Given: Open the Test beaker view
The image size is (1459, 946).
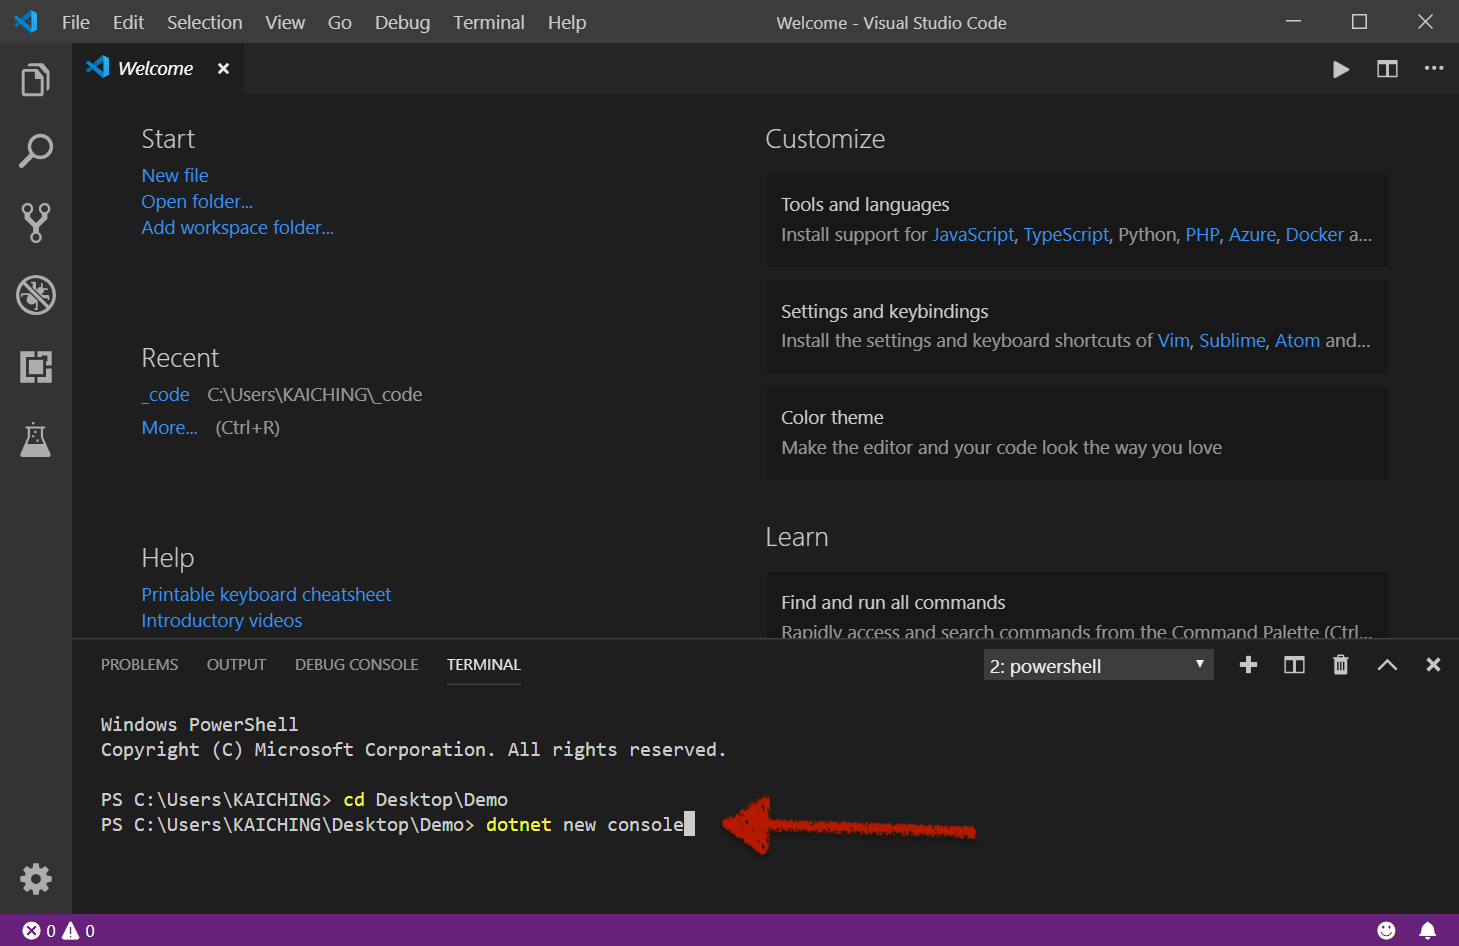Looking at the screenshot, I should click(x=36, y=439).
